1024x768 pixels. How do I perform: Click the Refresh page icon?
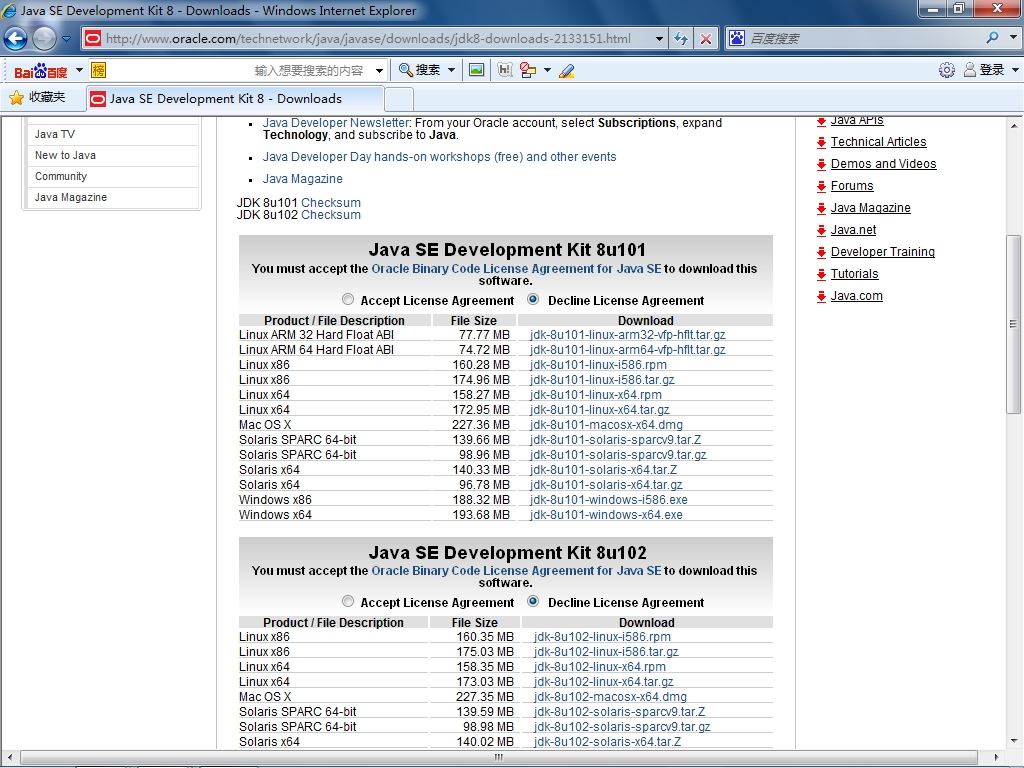coord(680,39)
